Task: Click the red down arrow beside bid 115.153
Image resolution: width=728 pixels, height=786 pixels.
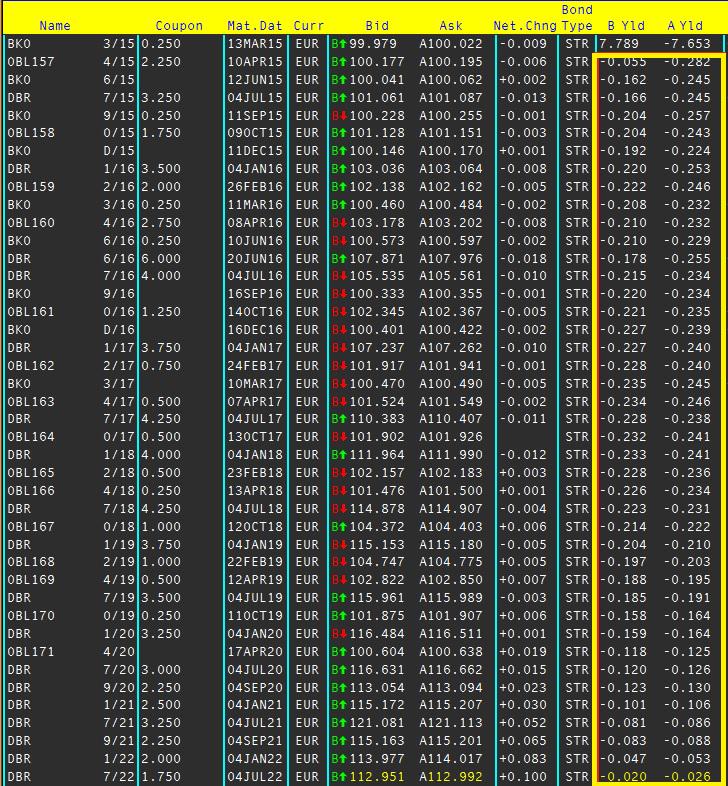Action: coord(343,544)
